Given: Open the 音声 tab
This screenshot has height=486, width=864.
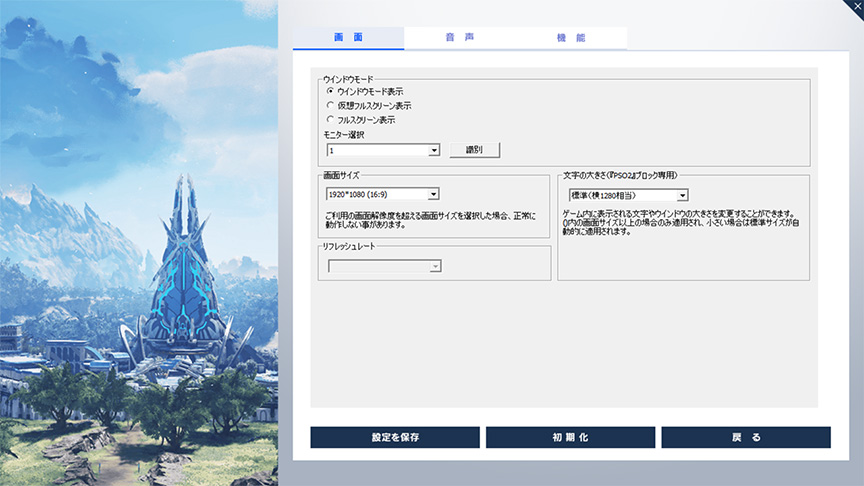Looking at the screenshot, I should 460,38.
